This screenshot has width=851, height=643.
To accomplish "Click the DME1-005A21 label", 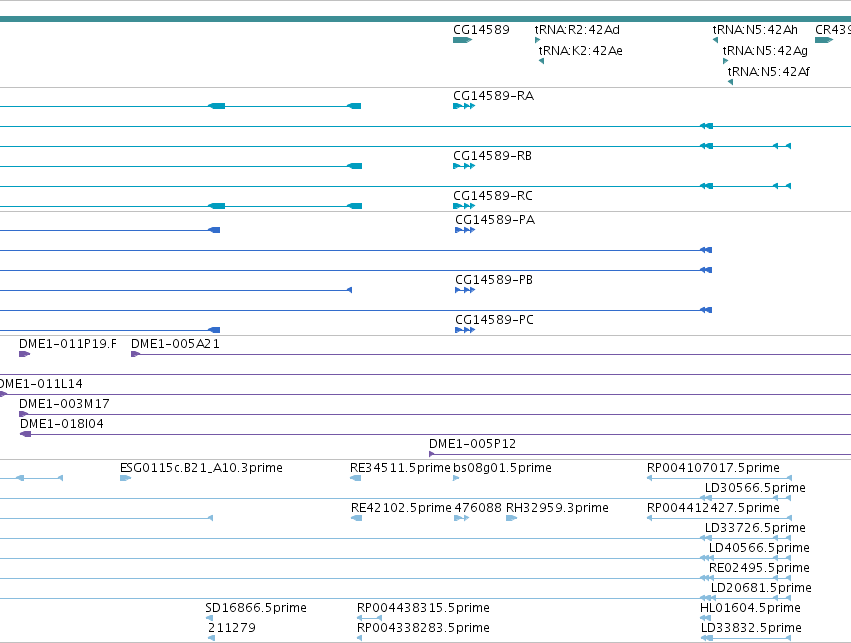I will pos(175,344).
